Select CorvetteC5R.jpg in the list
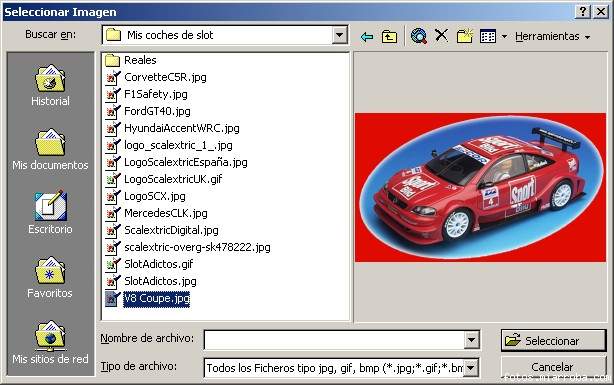The height and width of the screenshot is (385, 614). tap(165, 77)
